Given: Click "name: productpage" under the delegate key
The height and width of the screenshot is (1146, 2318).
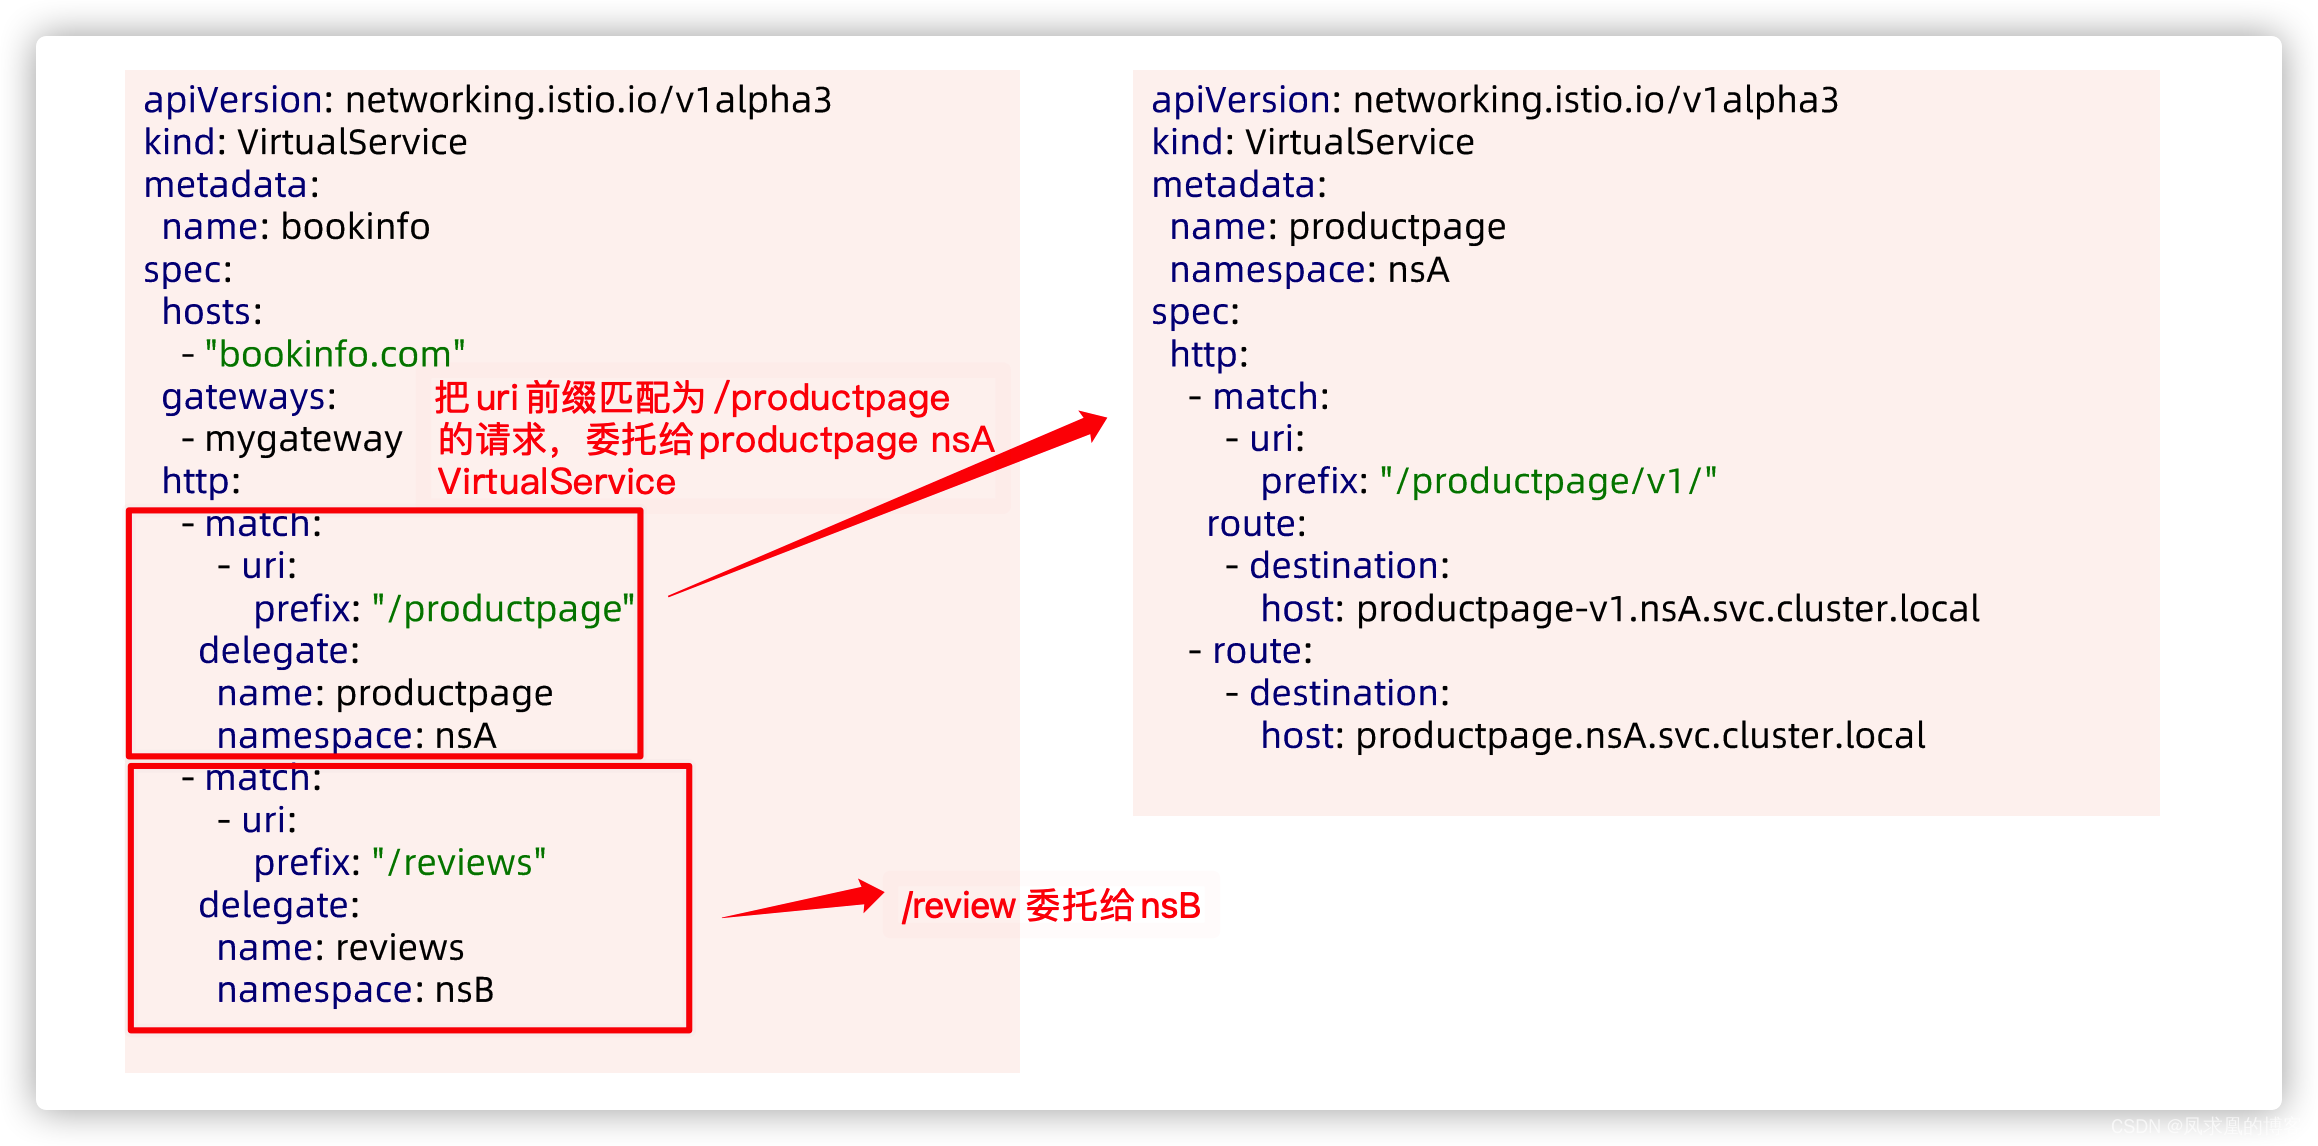Looking at the screenshot, I should (x=385, y=693).
